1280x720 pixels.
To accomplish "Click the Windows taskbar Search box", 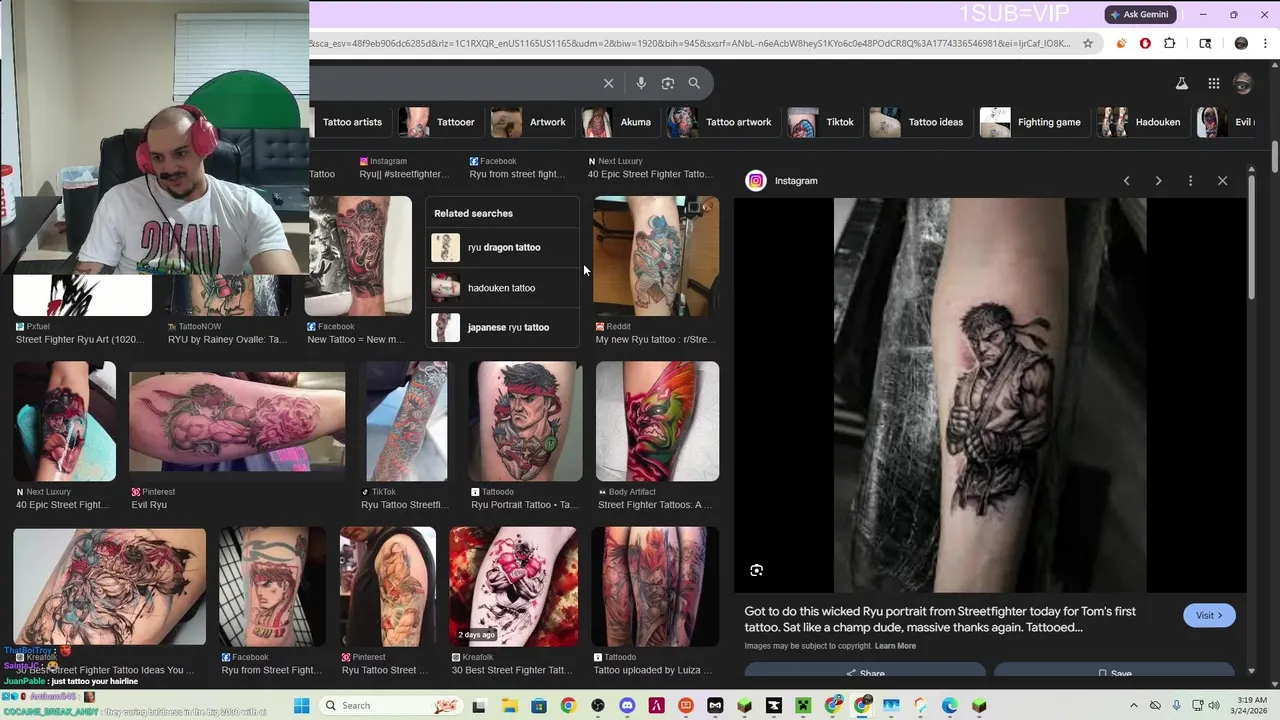I will [x=392, y=705].
